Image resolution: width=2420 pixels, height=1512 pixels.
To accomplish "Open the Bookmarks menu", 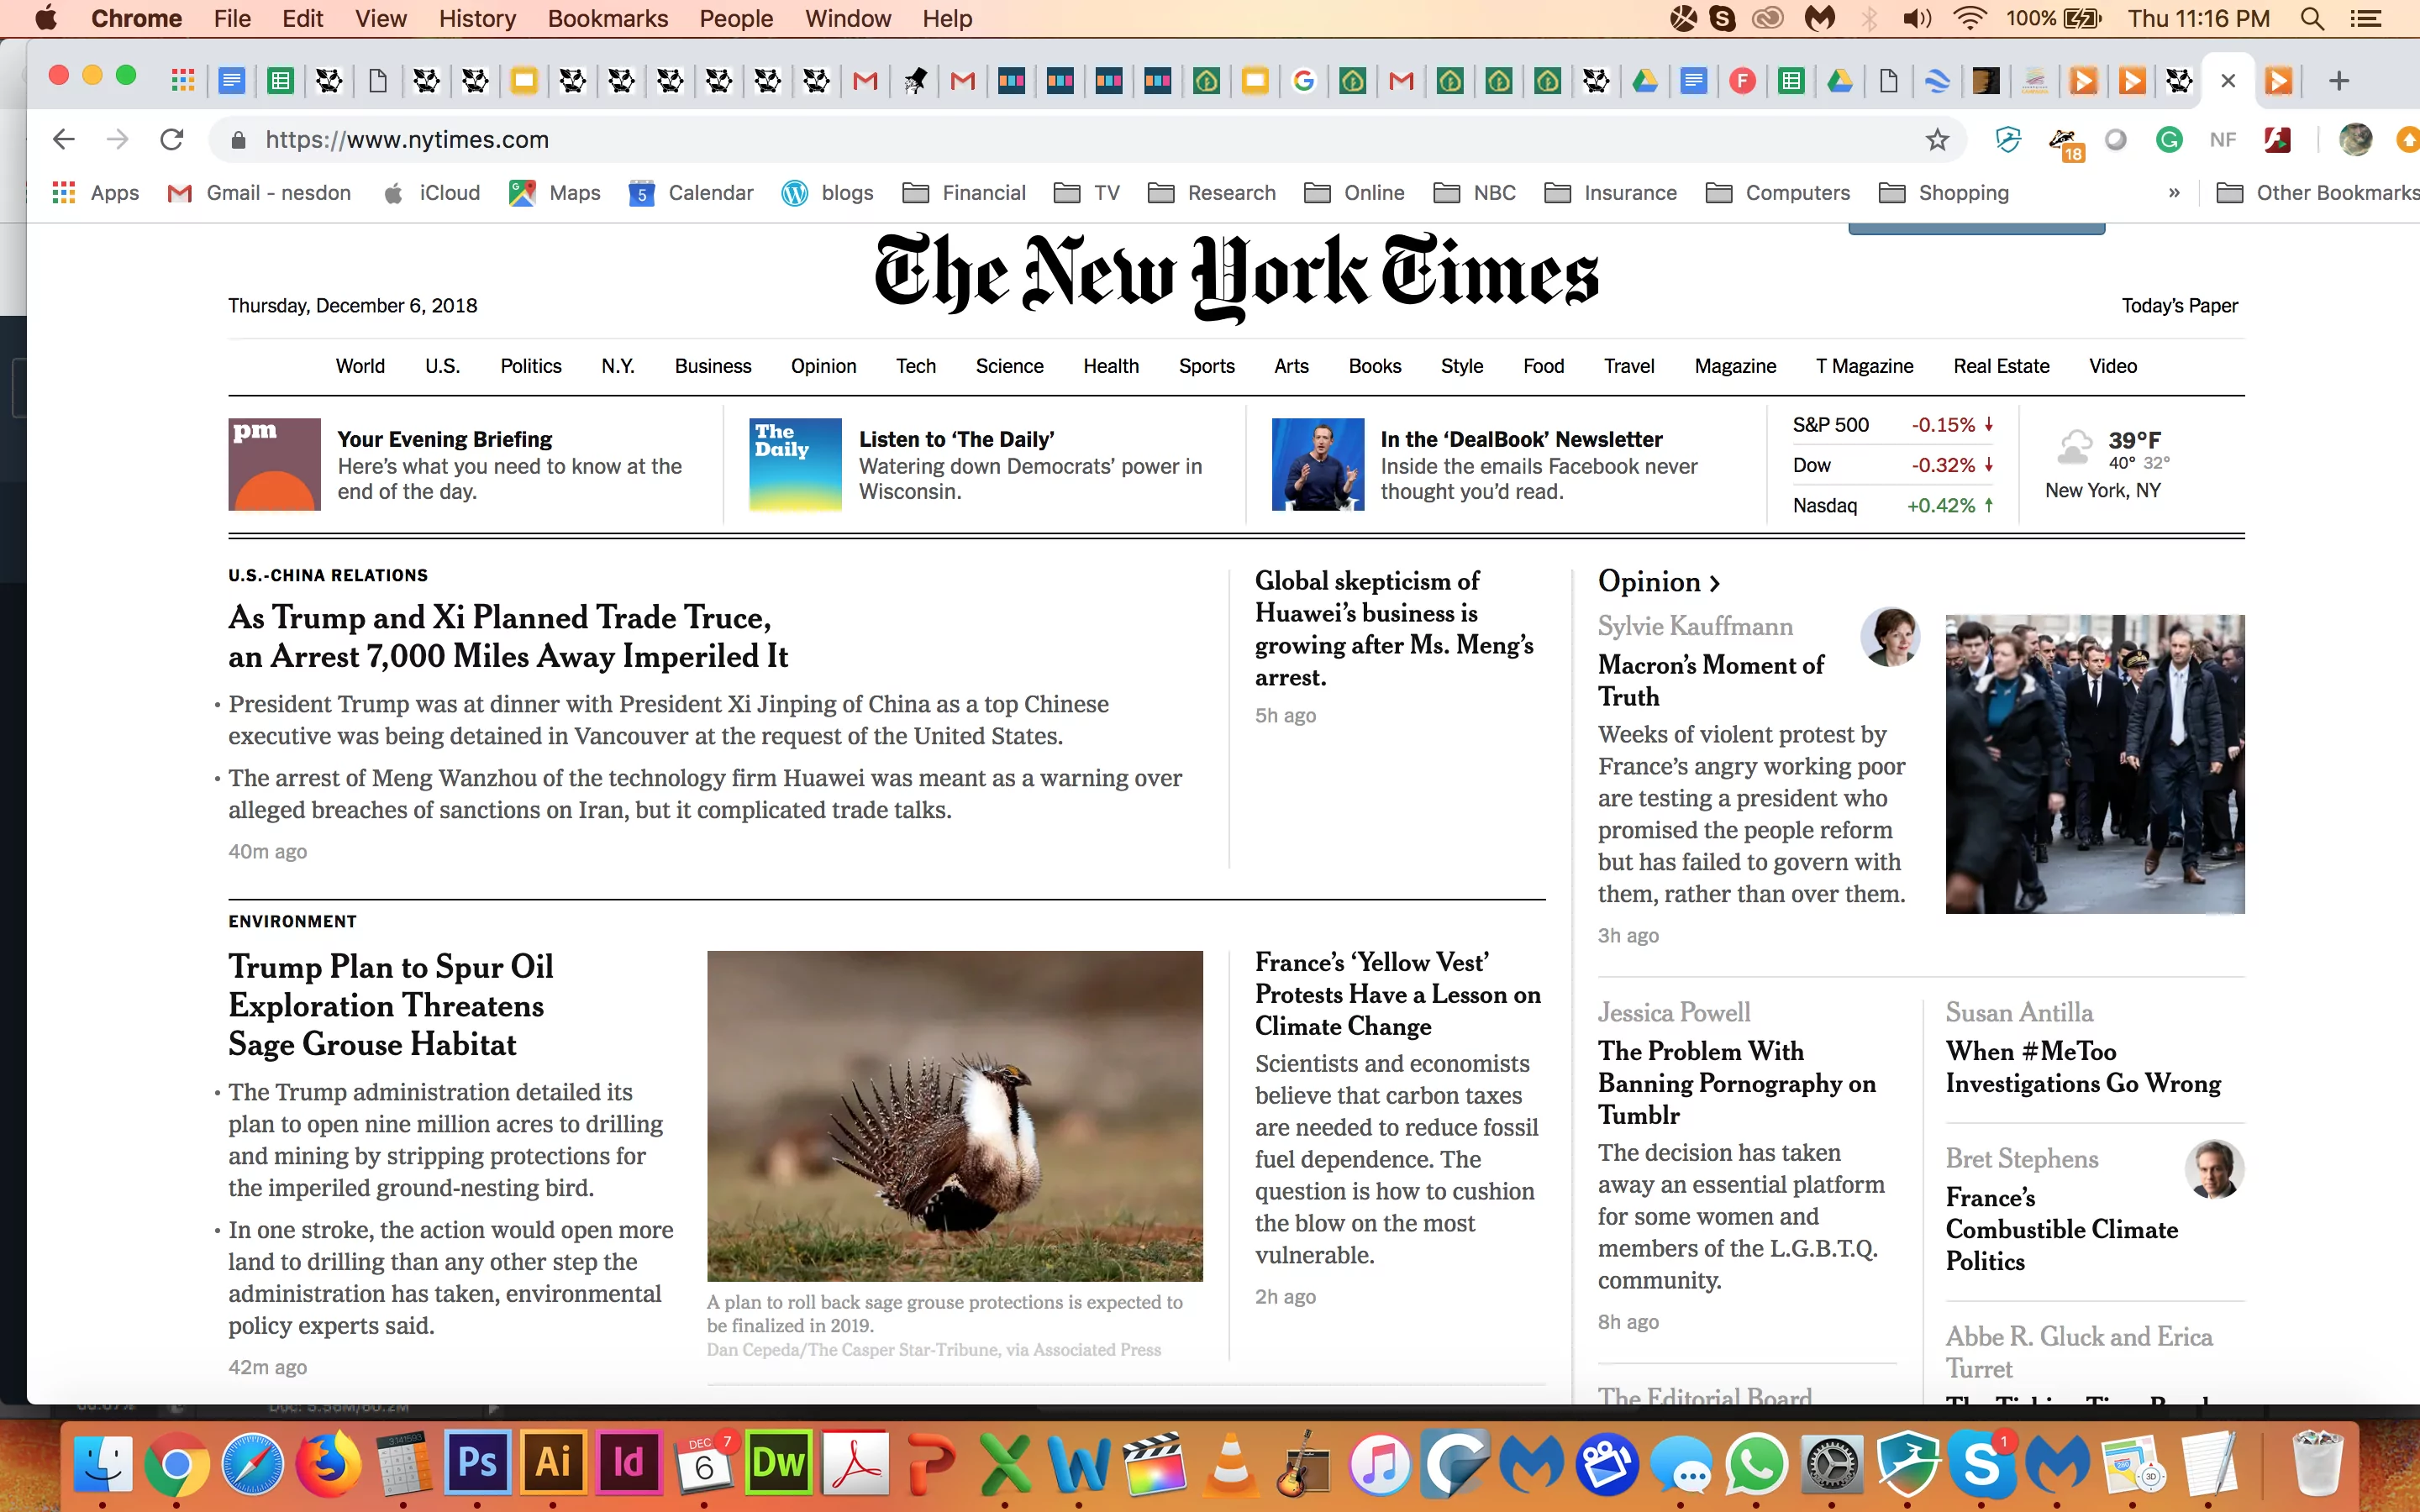I will click(x=607, y=19).
